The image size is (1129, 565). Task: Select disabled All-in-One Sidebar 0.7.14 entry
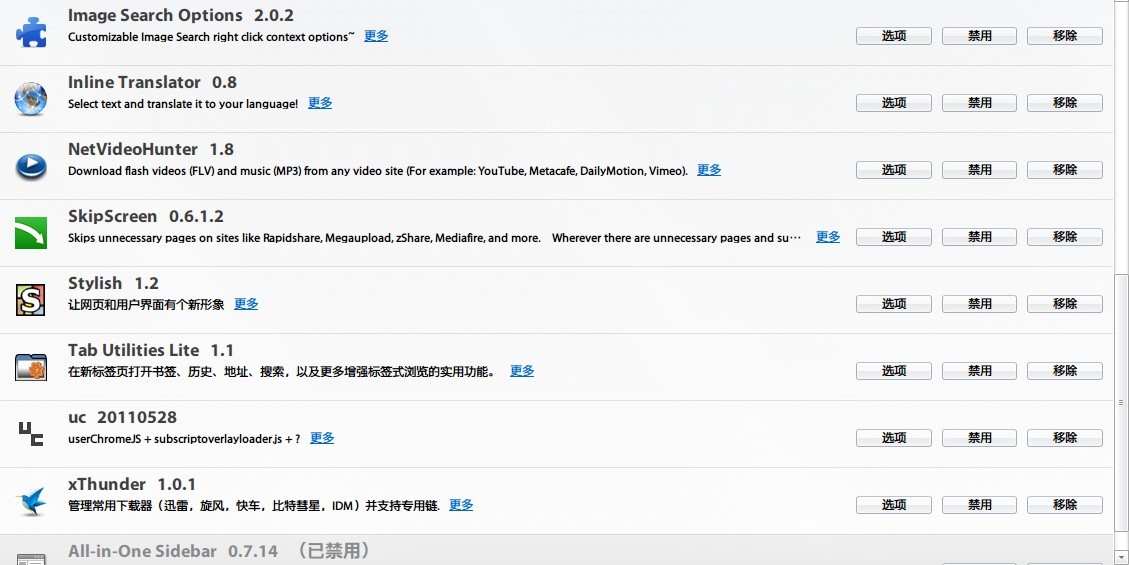(556, 550)
